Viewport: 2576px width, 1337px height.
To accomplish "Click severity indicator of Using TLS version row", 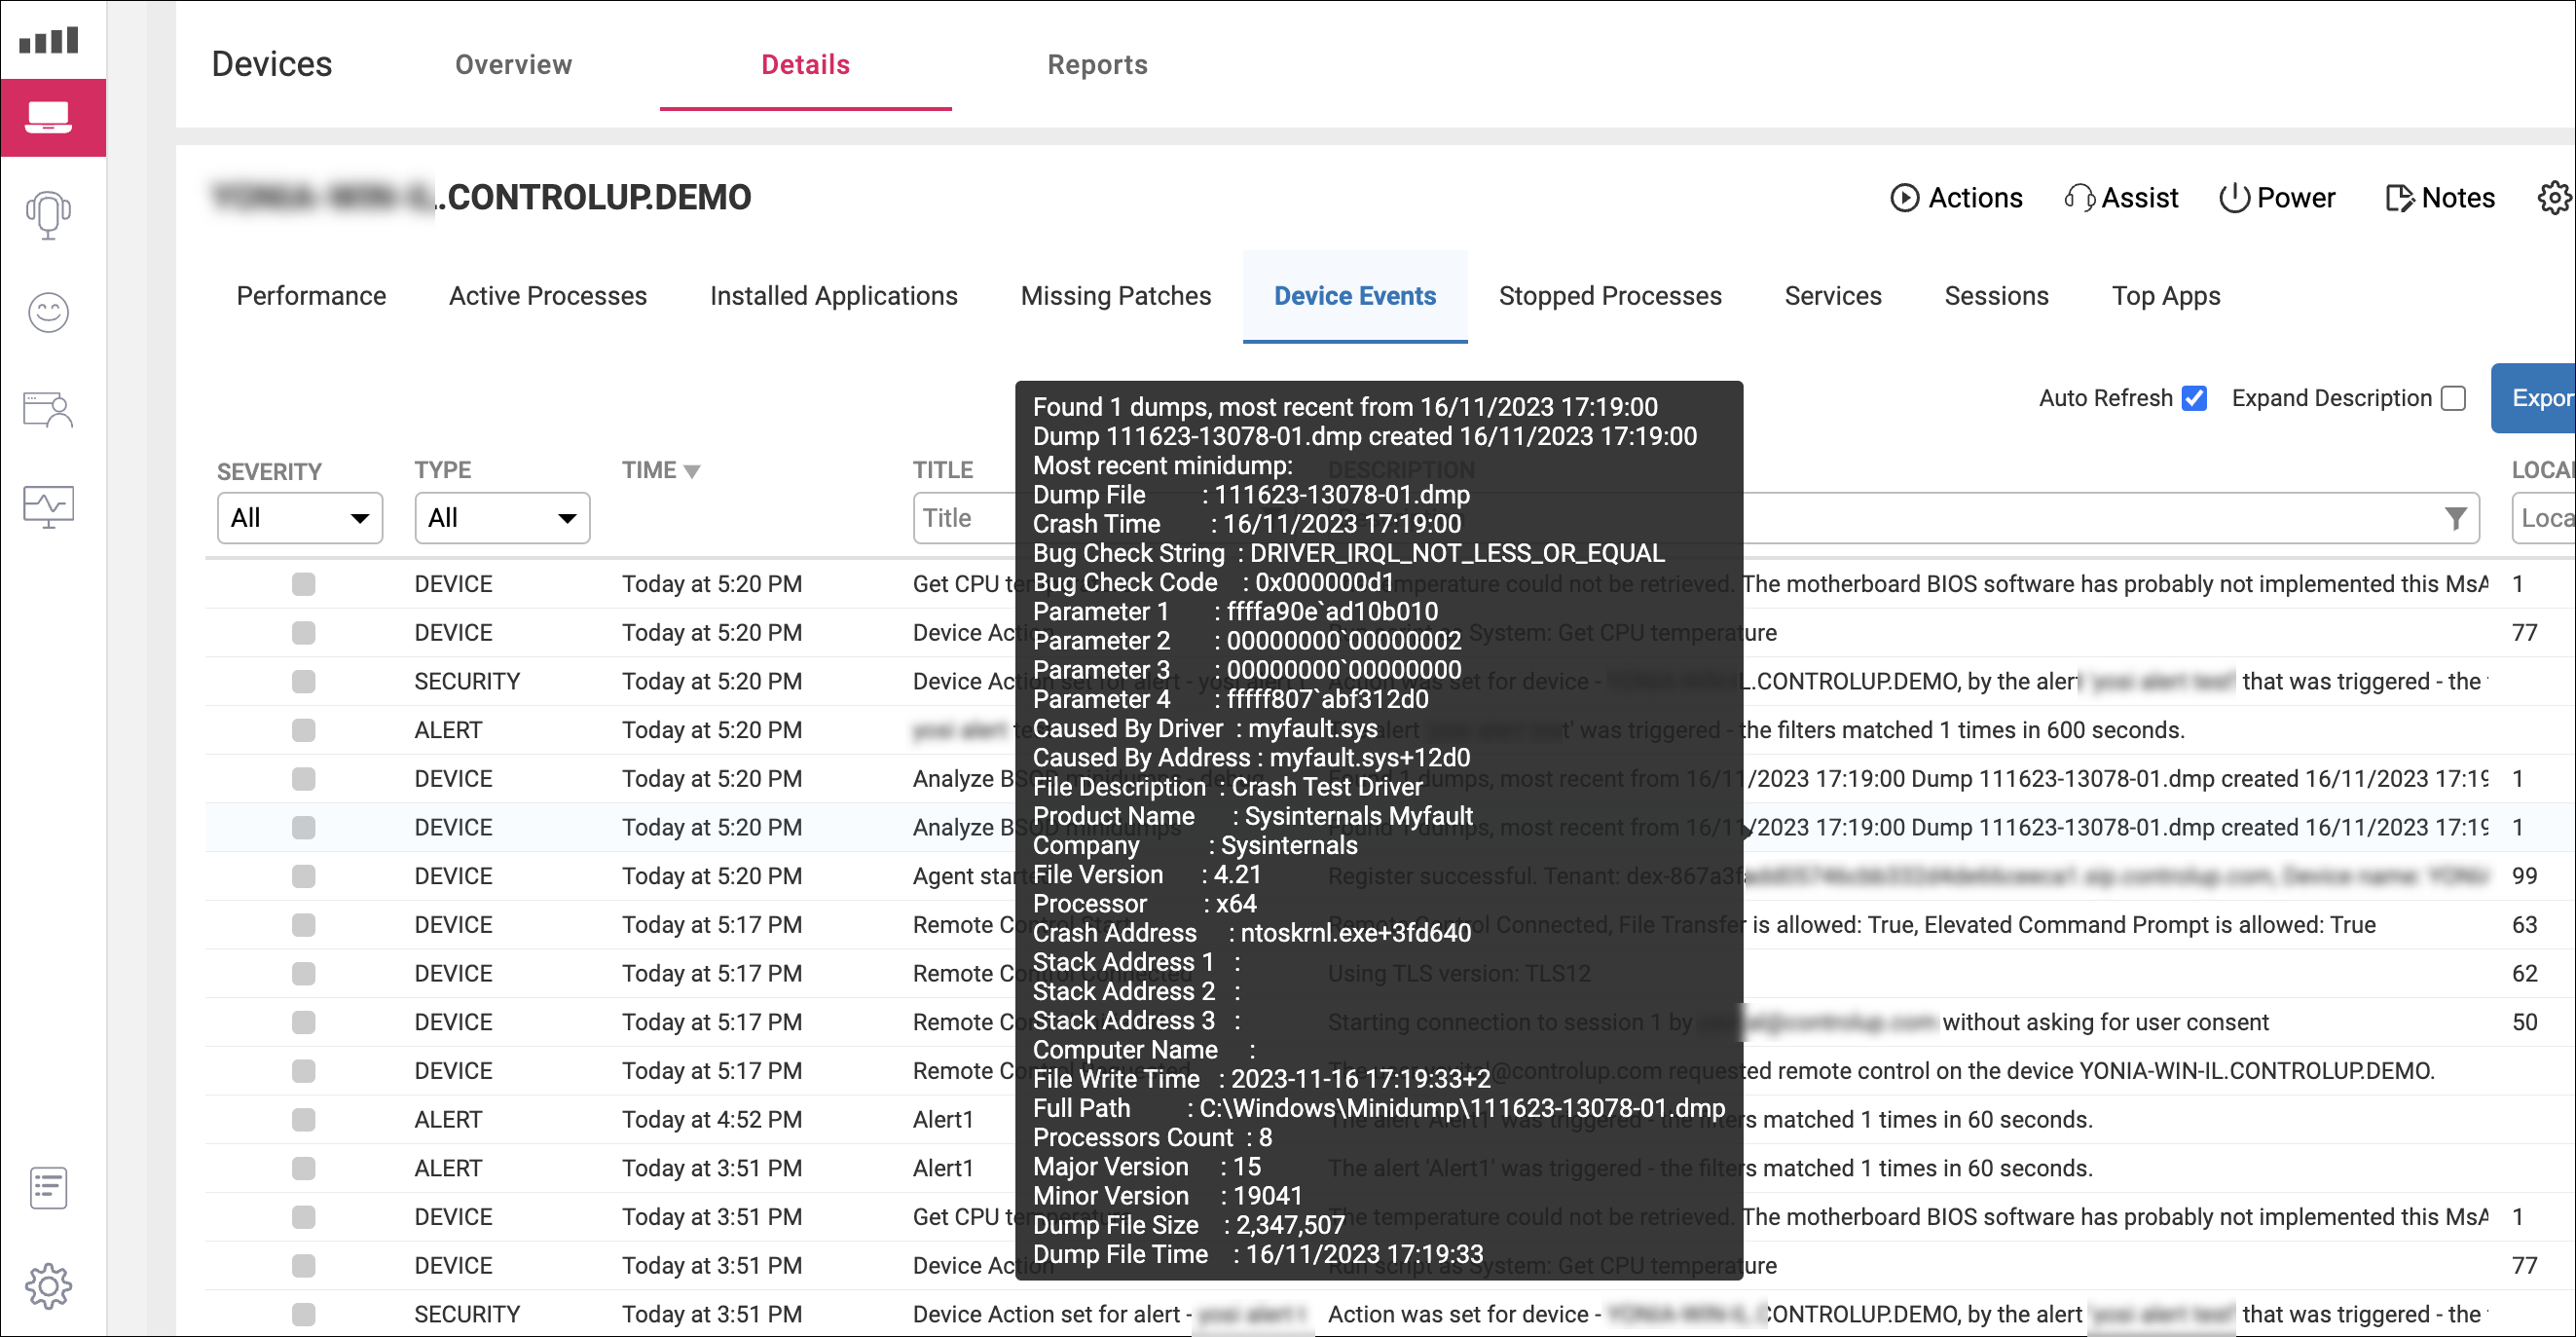I will (304, 974).
